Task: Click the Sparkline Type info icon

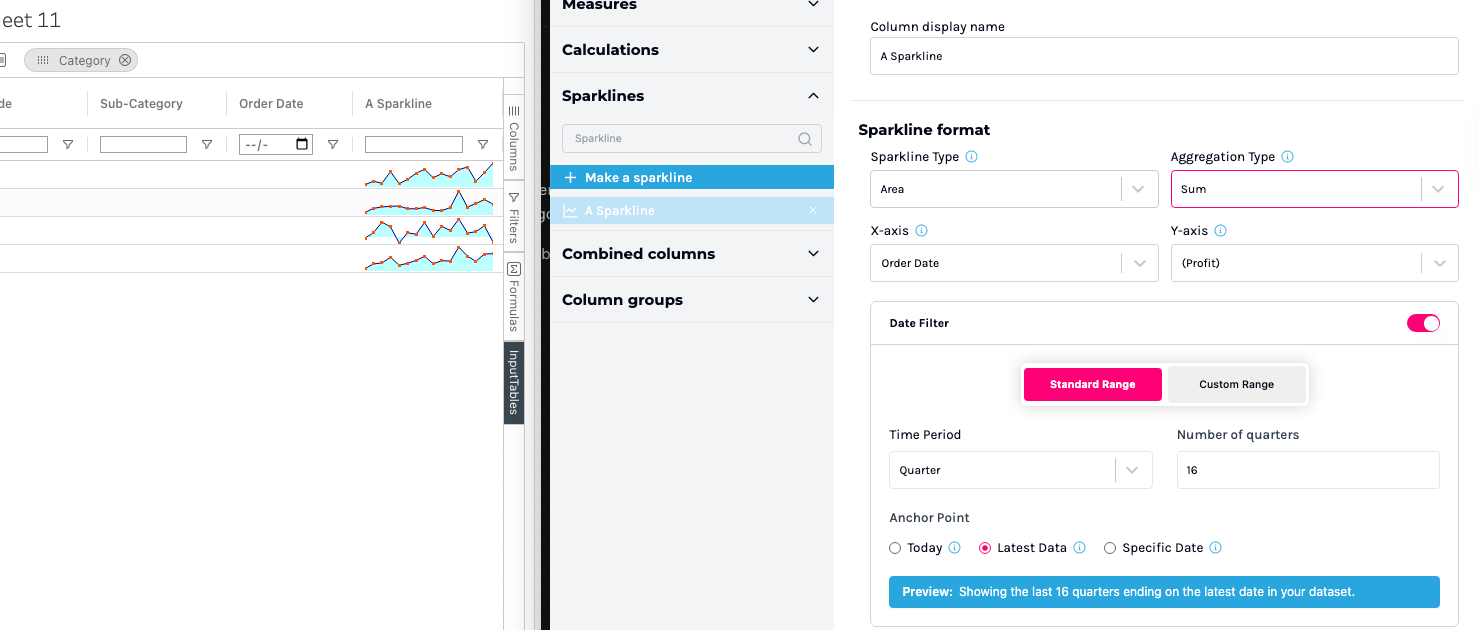Action: (x=971, y=157)
